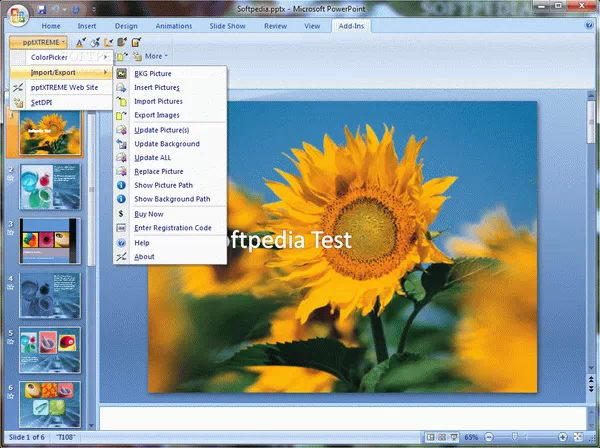Save the presentation with floppy icon
The image size is (600, 448).
41,9
